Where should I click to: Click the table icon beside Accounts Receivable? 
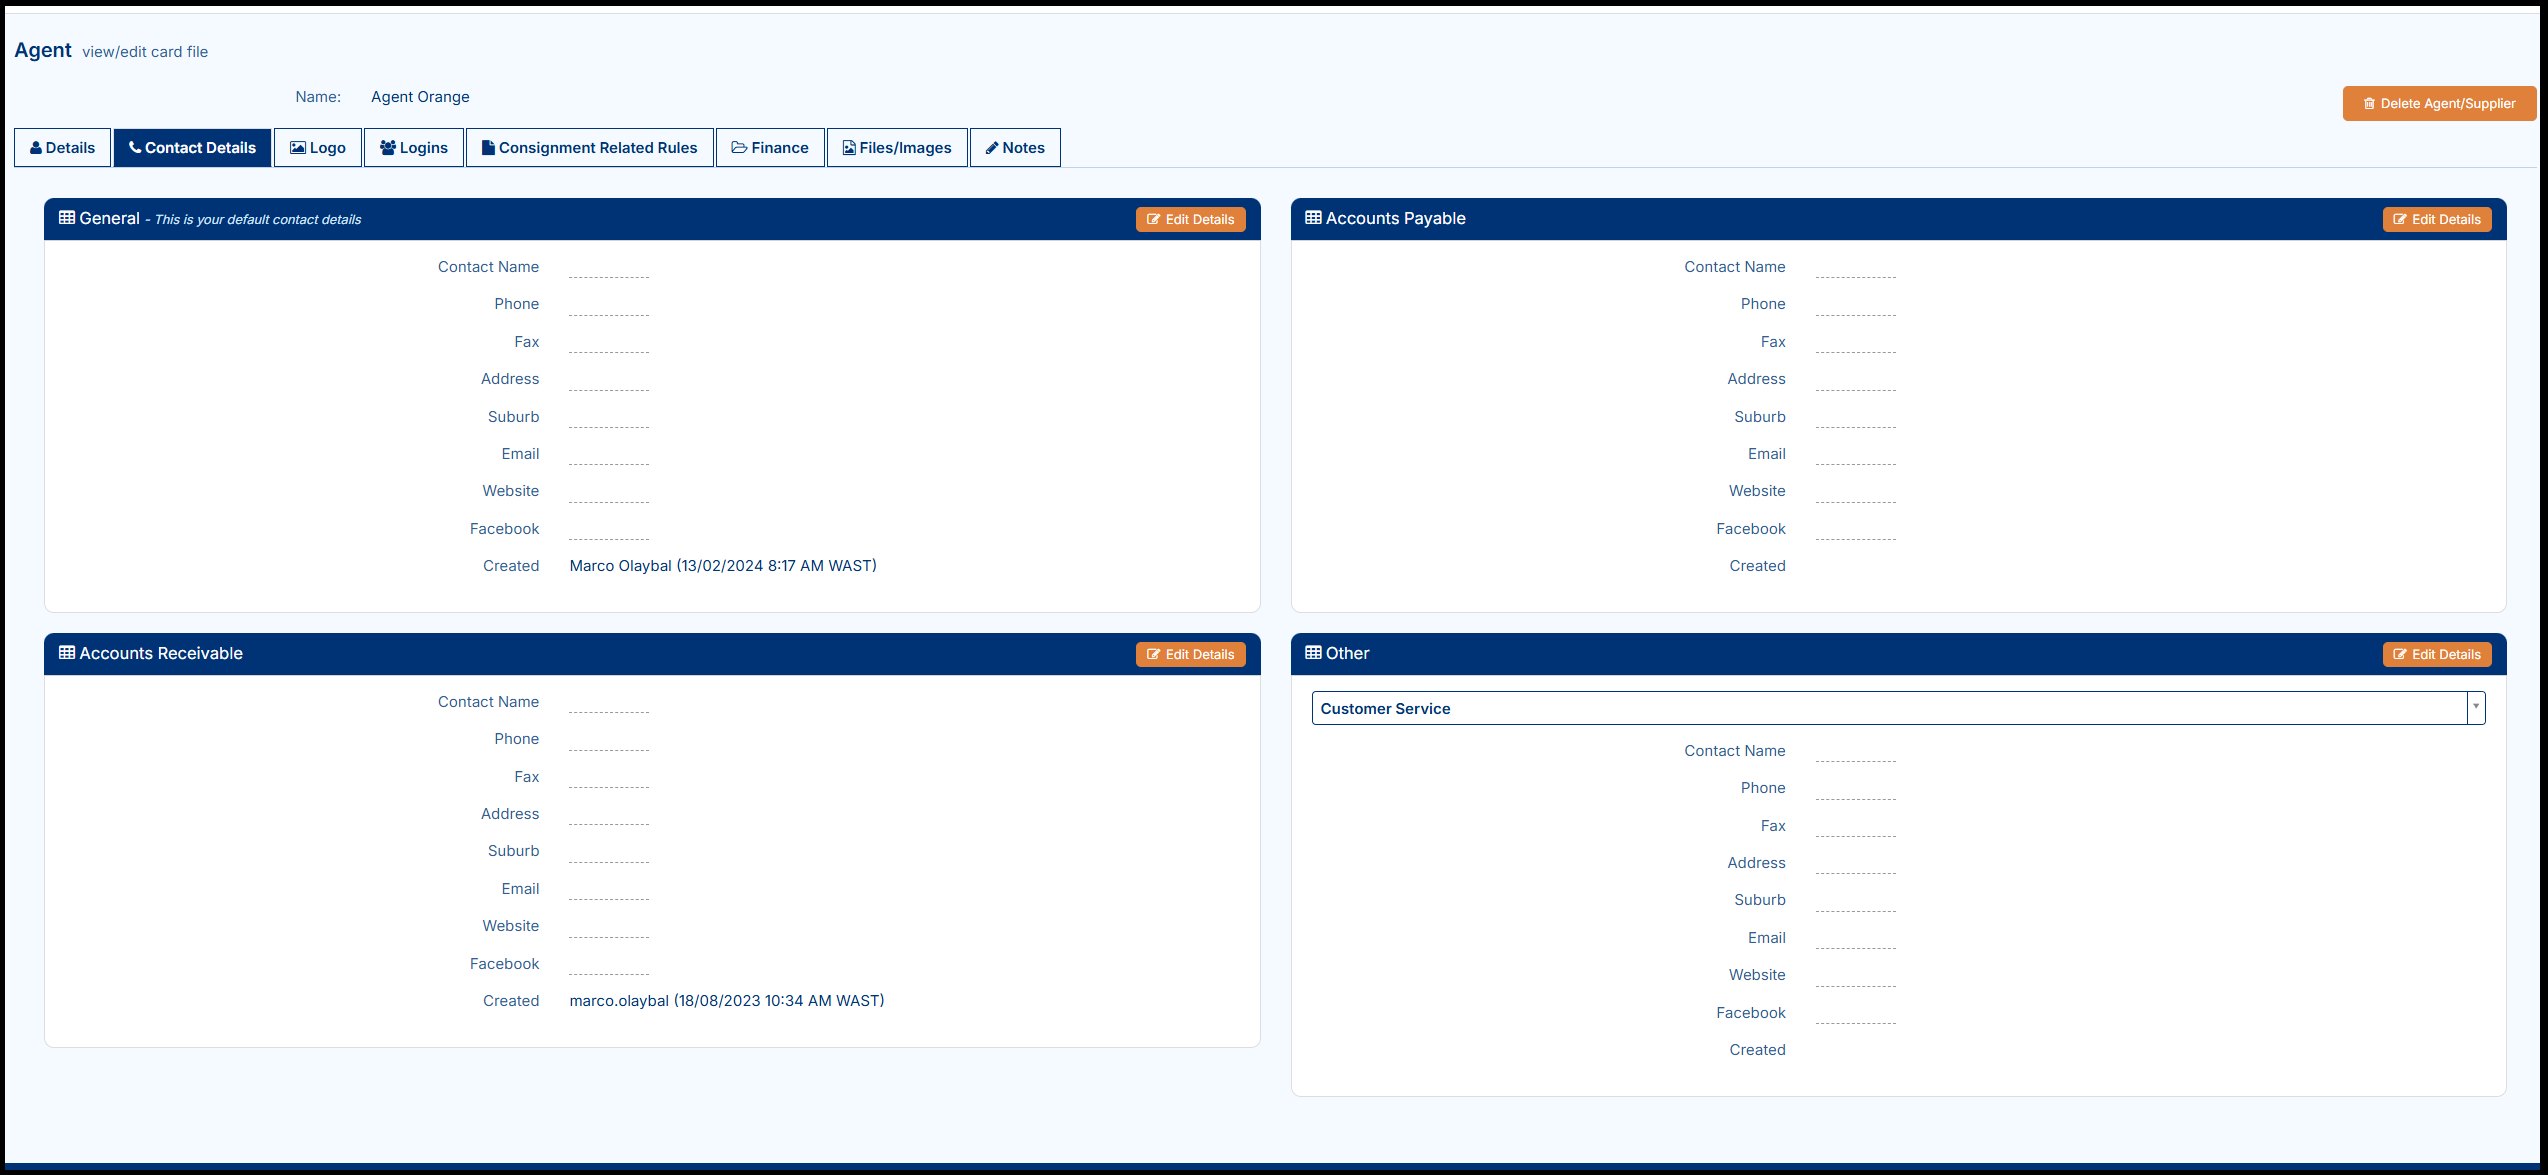67,653
